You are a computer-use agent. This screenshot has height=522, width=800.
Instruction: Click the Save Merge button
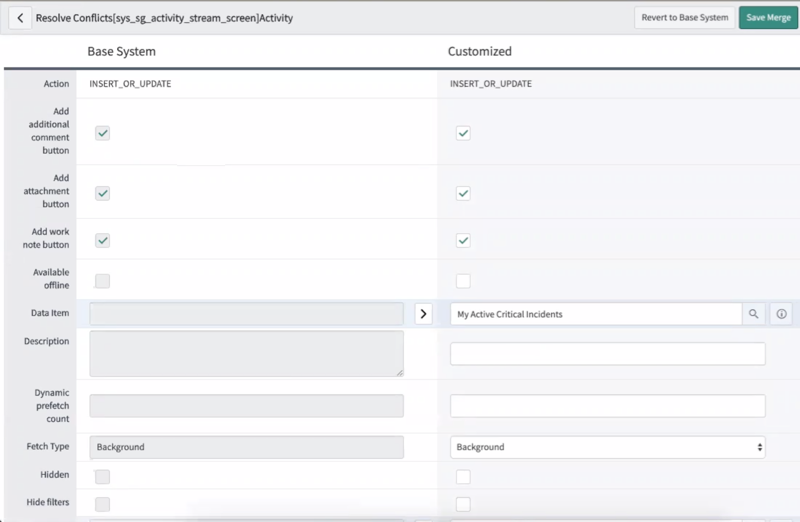[x=768, y=18]
